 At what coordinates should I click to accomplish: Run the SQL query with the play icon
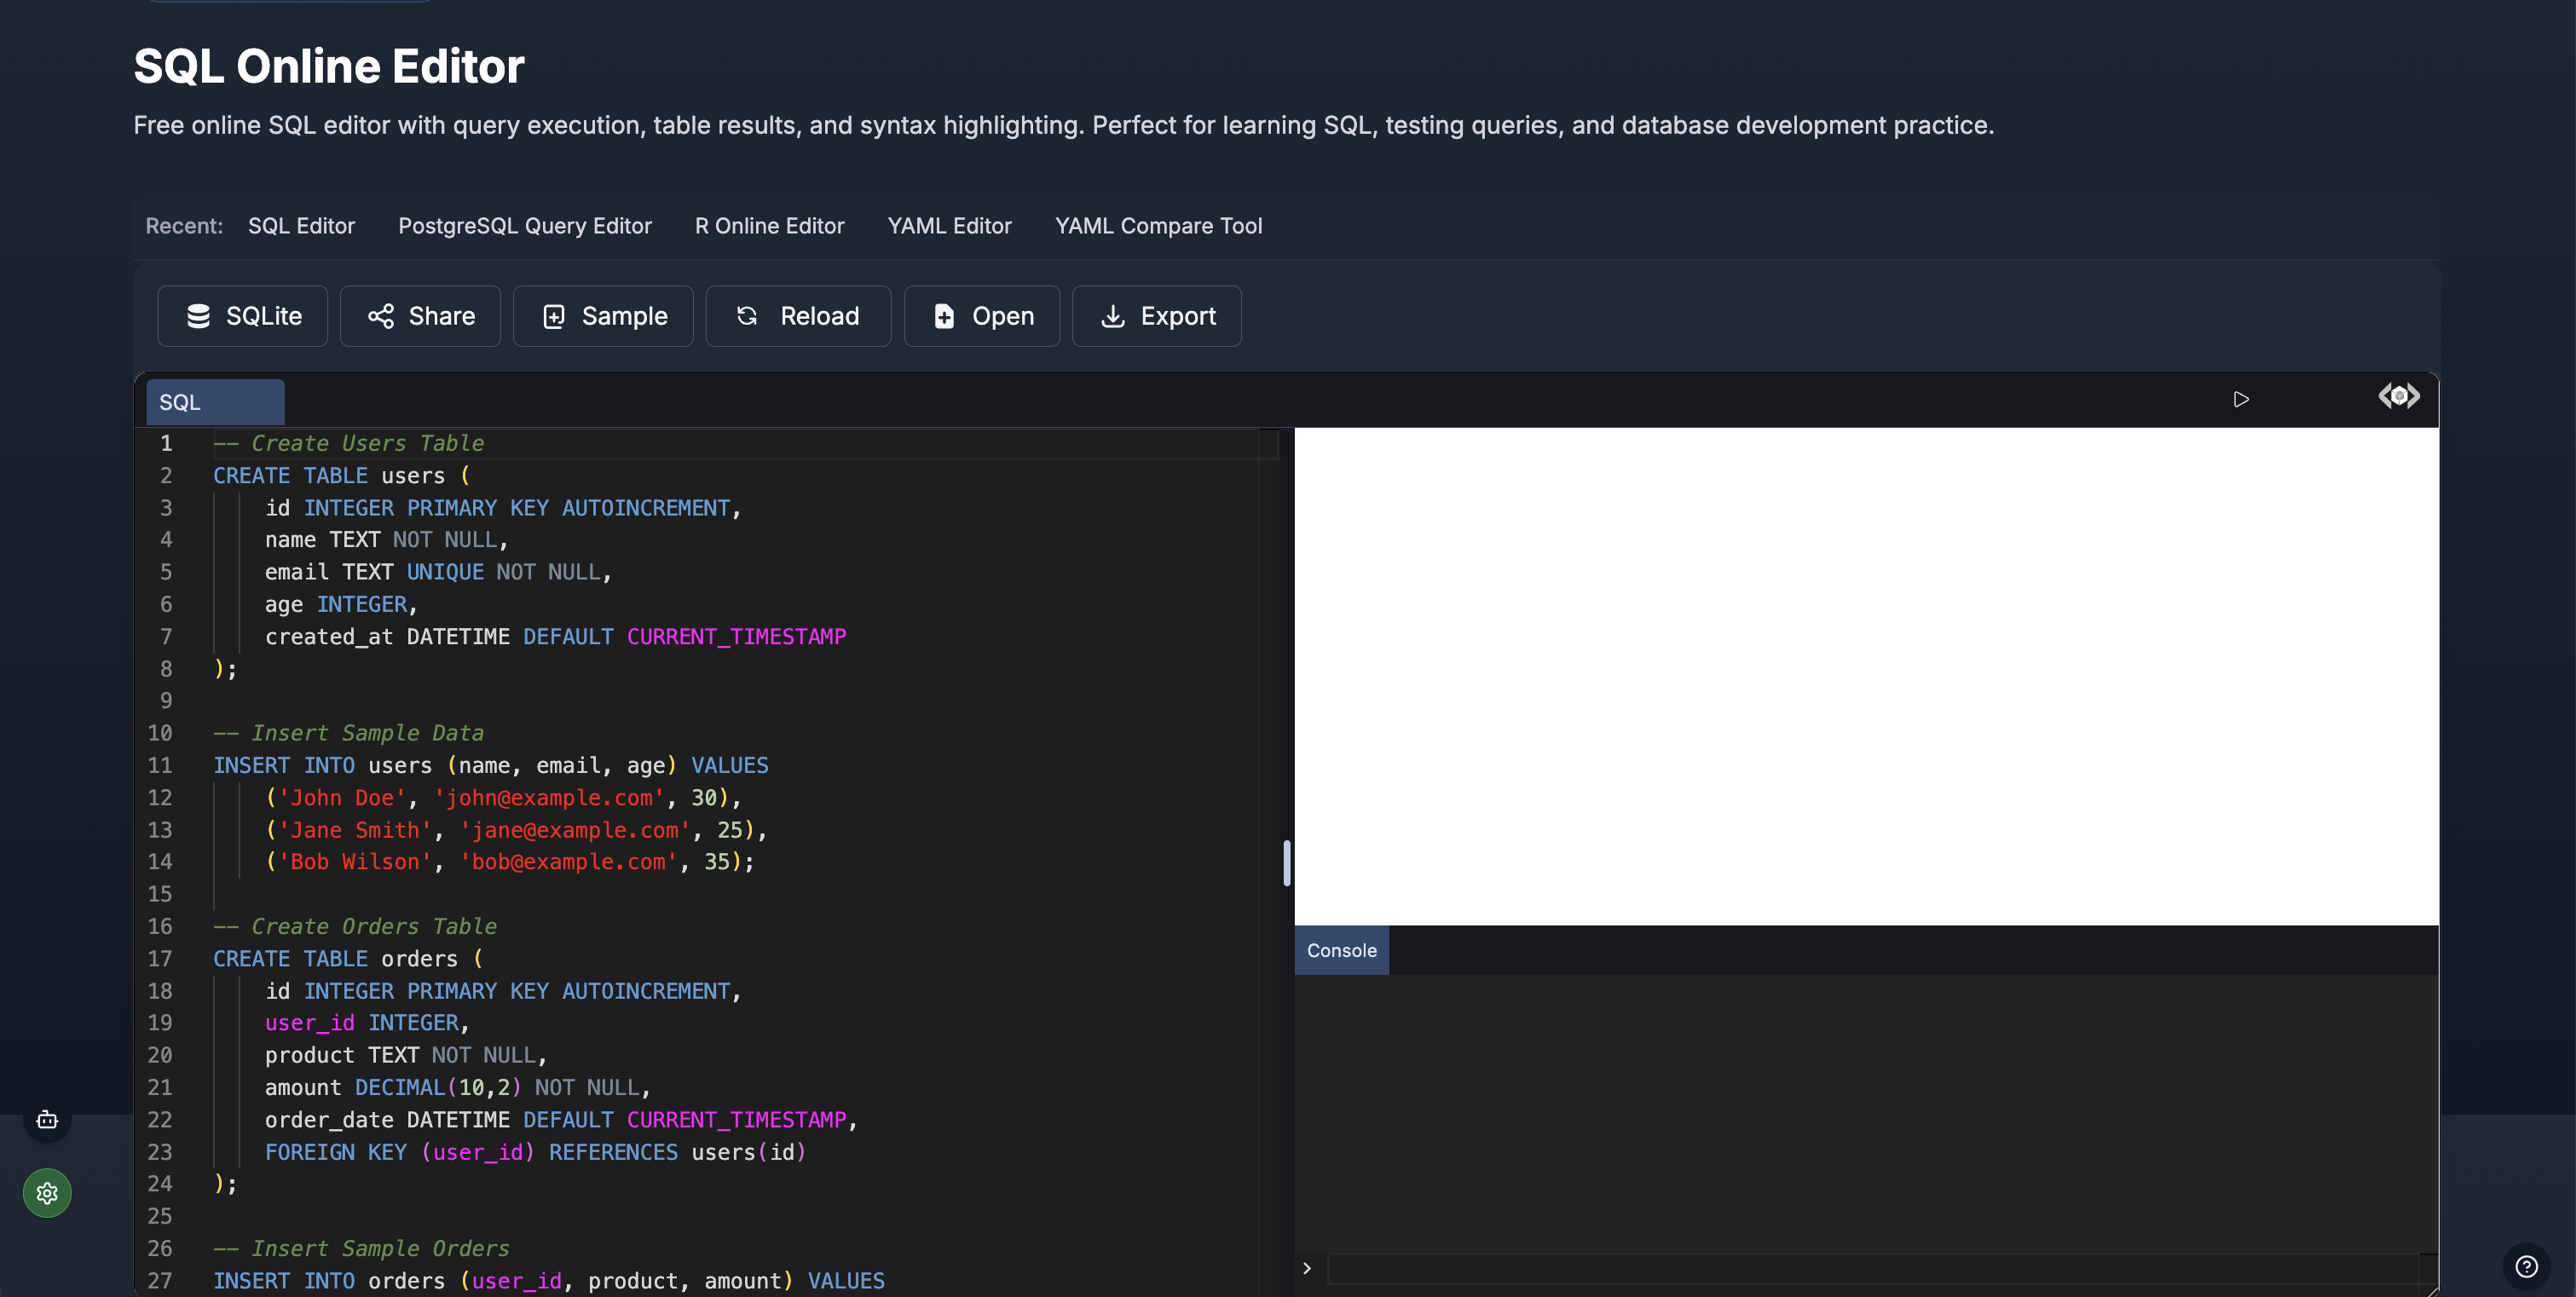pyautogui.click(x=2242, y=398)
